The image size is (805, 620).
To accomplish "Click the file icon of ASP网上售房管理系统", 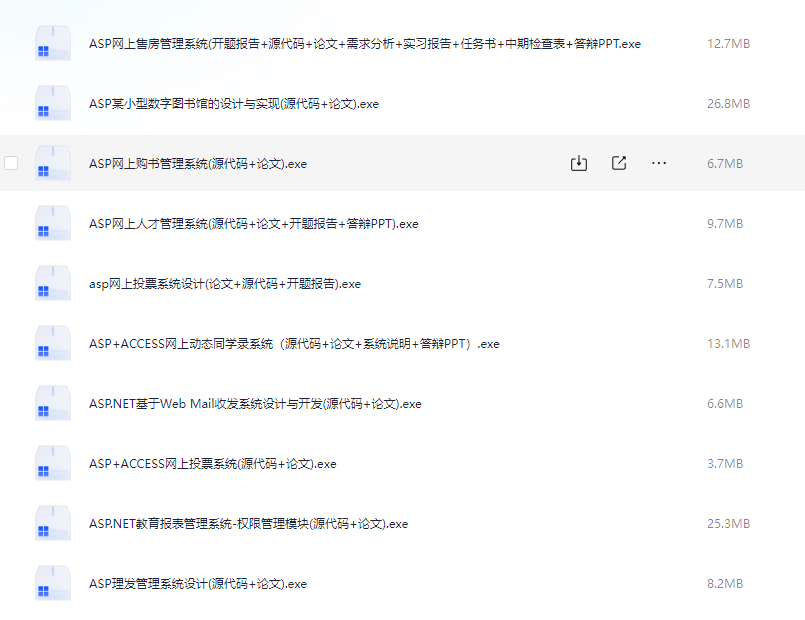I will (52, 43).
